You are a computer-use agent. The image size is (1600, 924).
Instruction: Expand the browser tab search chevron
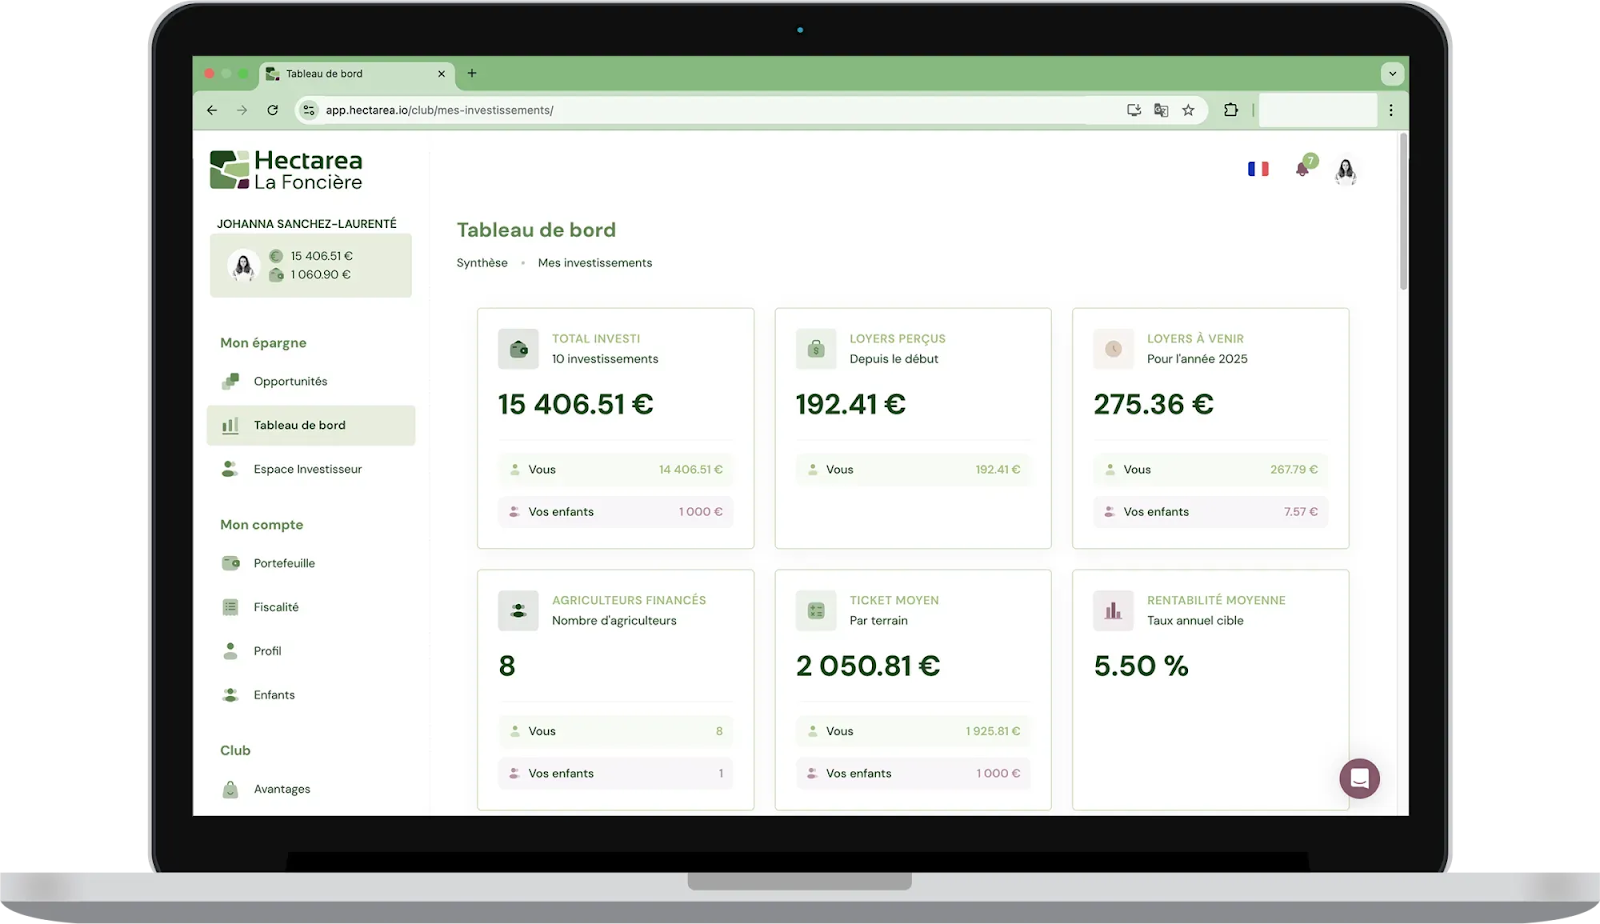1392,74
